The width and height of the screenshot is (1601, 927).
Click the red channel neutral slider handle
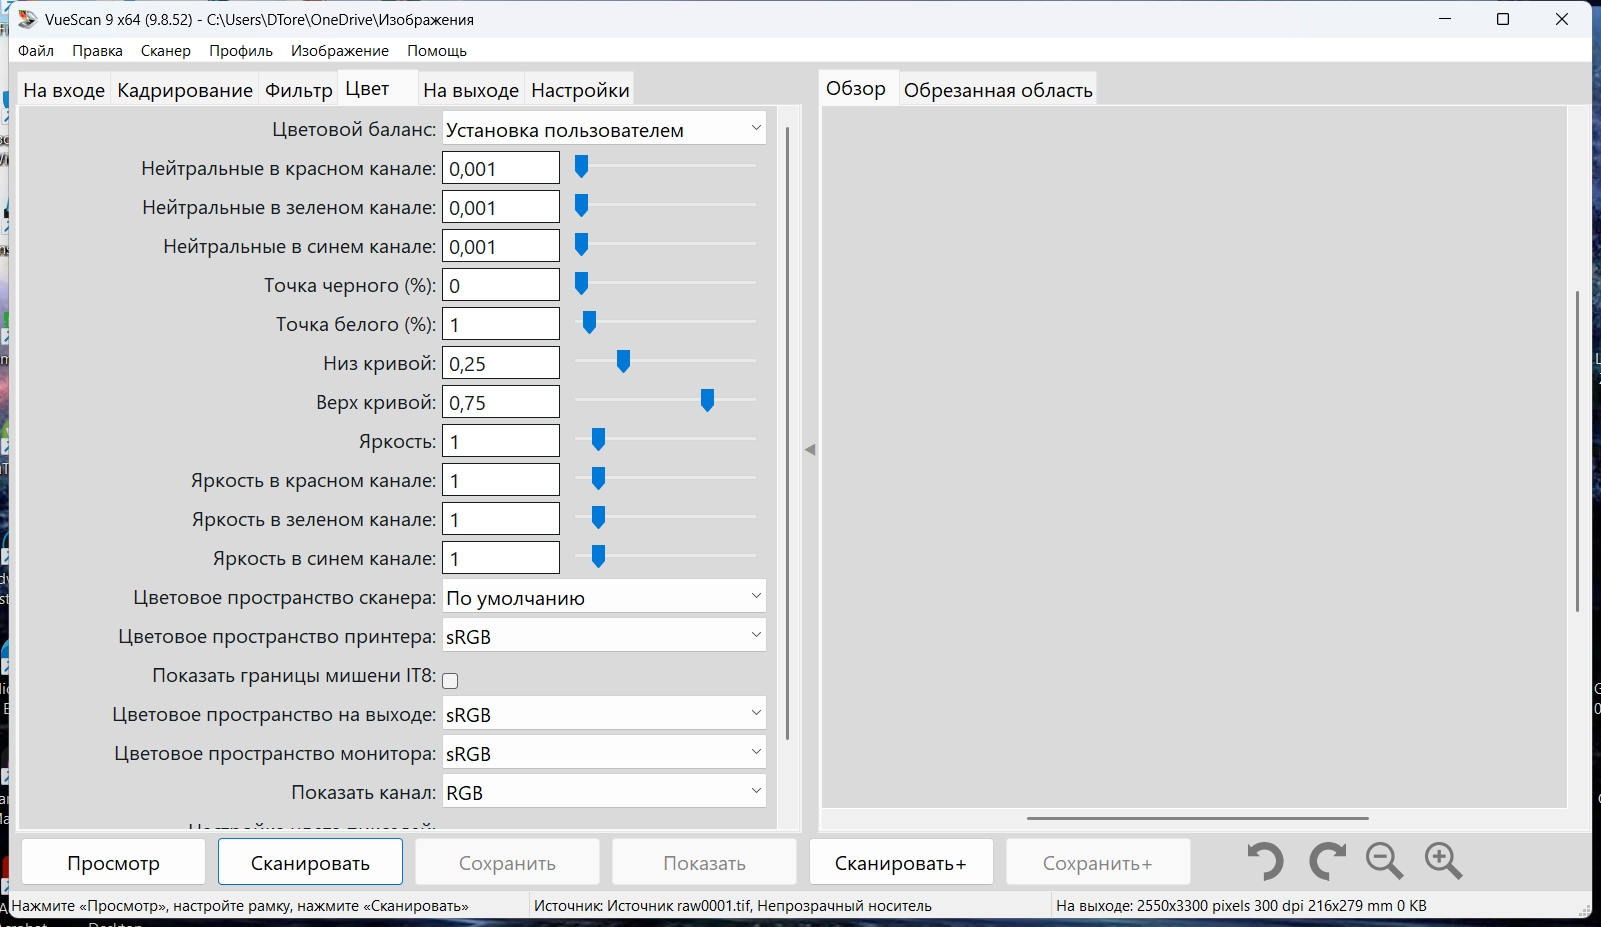[x=581, y=167]
